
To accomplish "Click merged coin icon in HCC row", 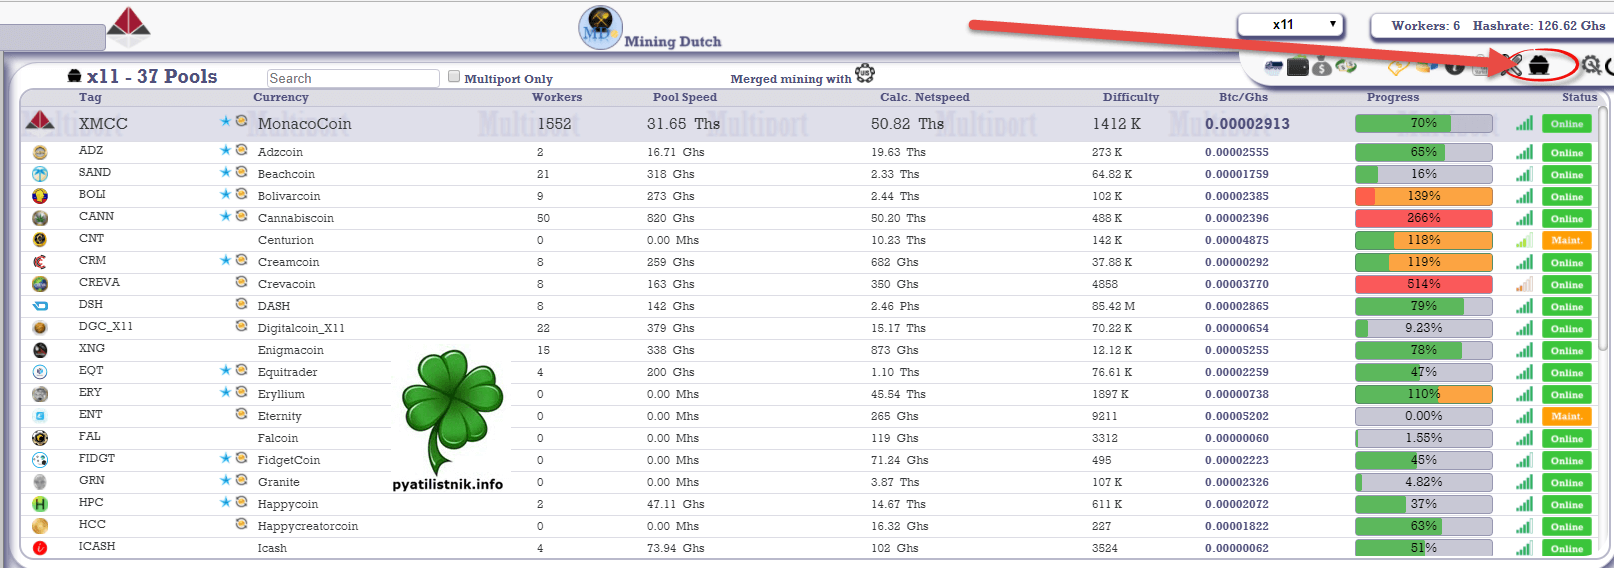I will coord(241,524).
